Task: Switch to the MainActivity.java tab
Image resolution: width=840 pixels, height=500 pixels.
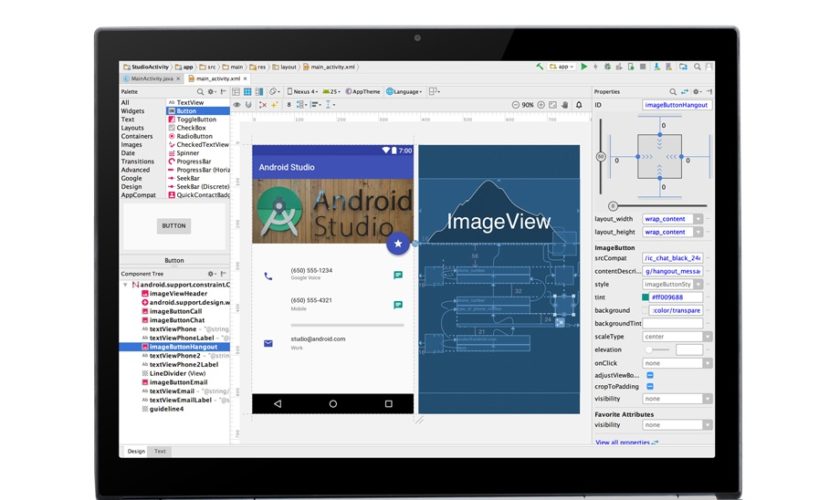Action: (x=154, y=78)
